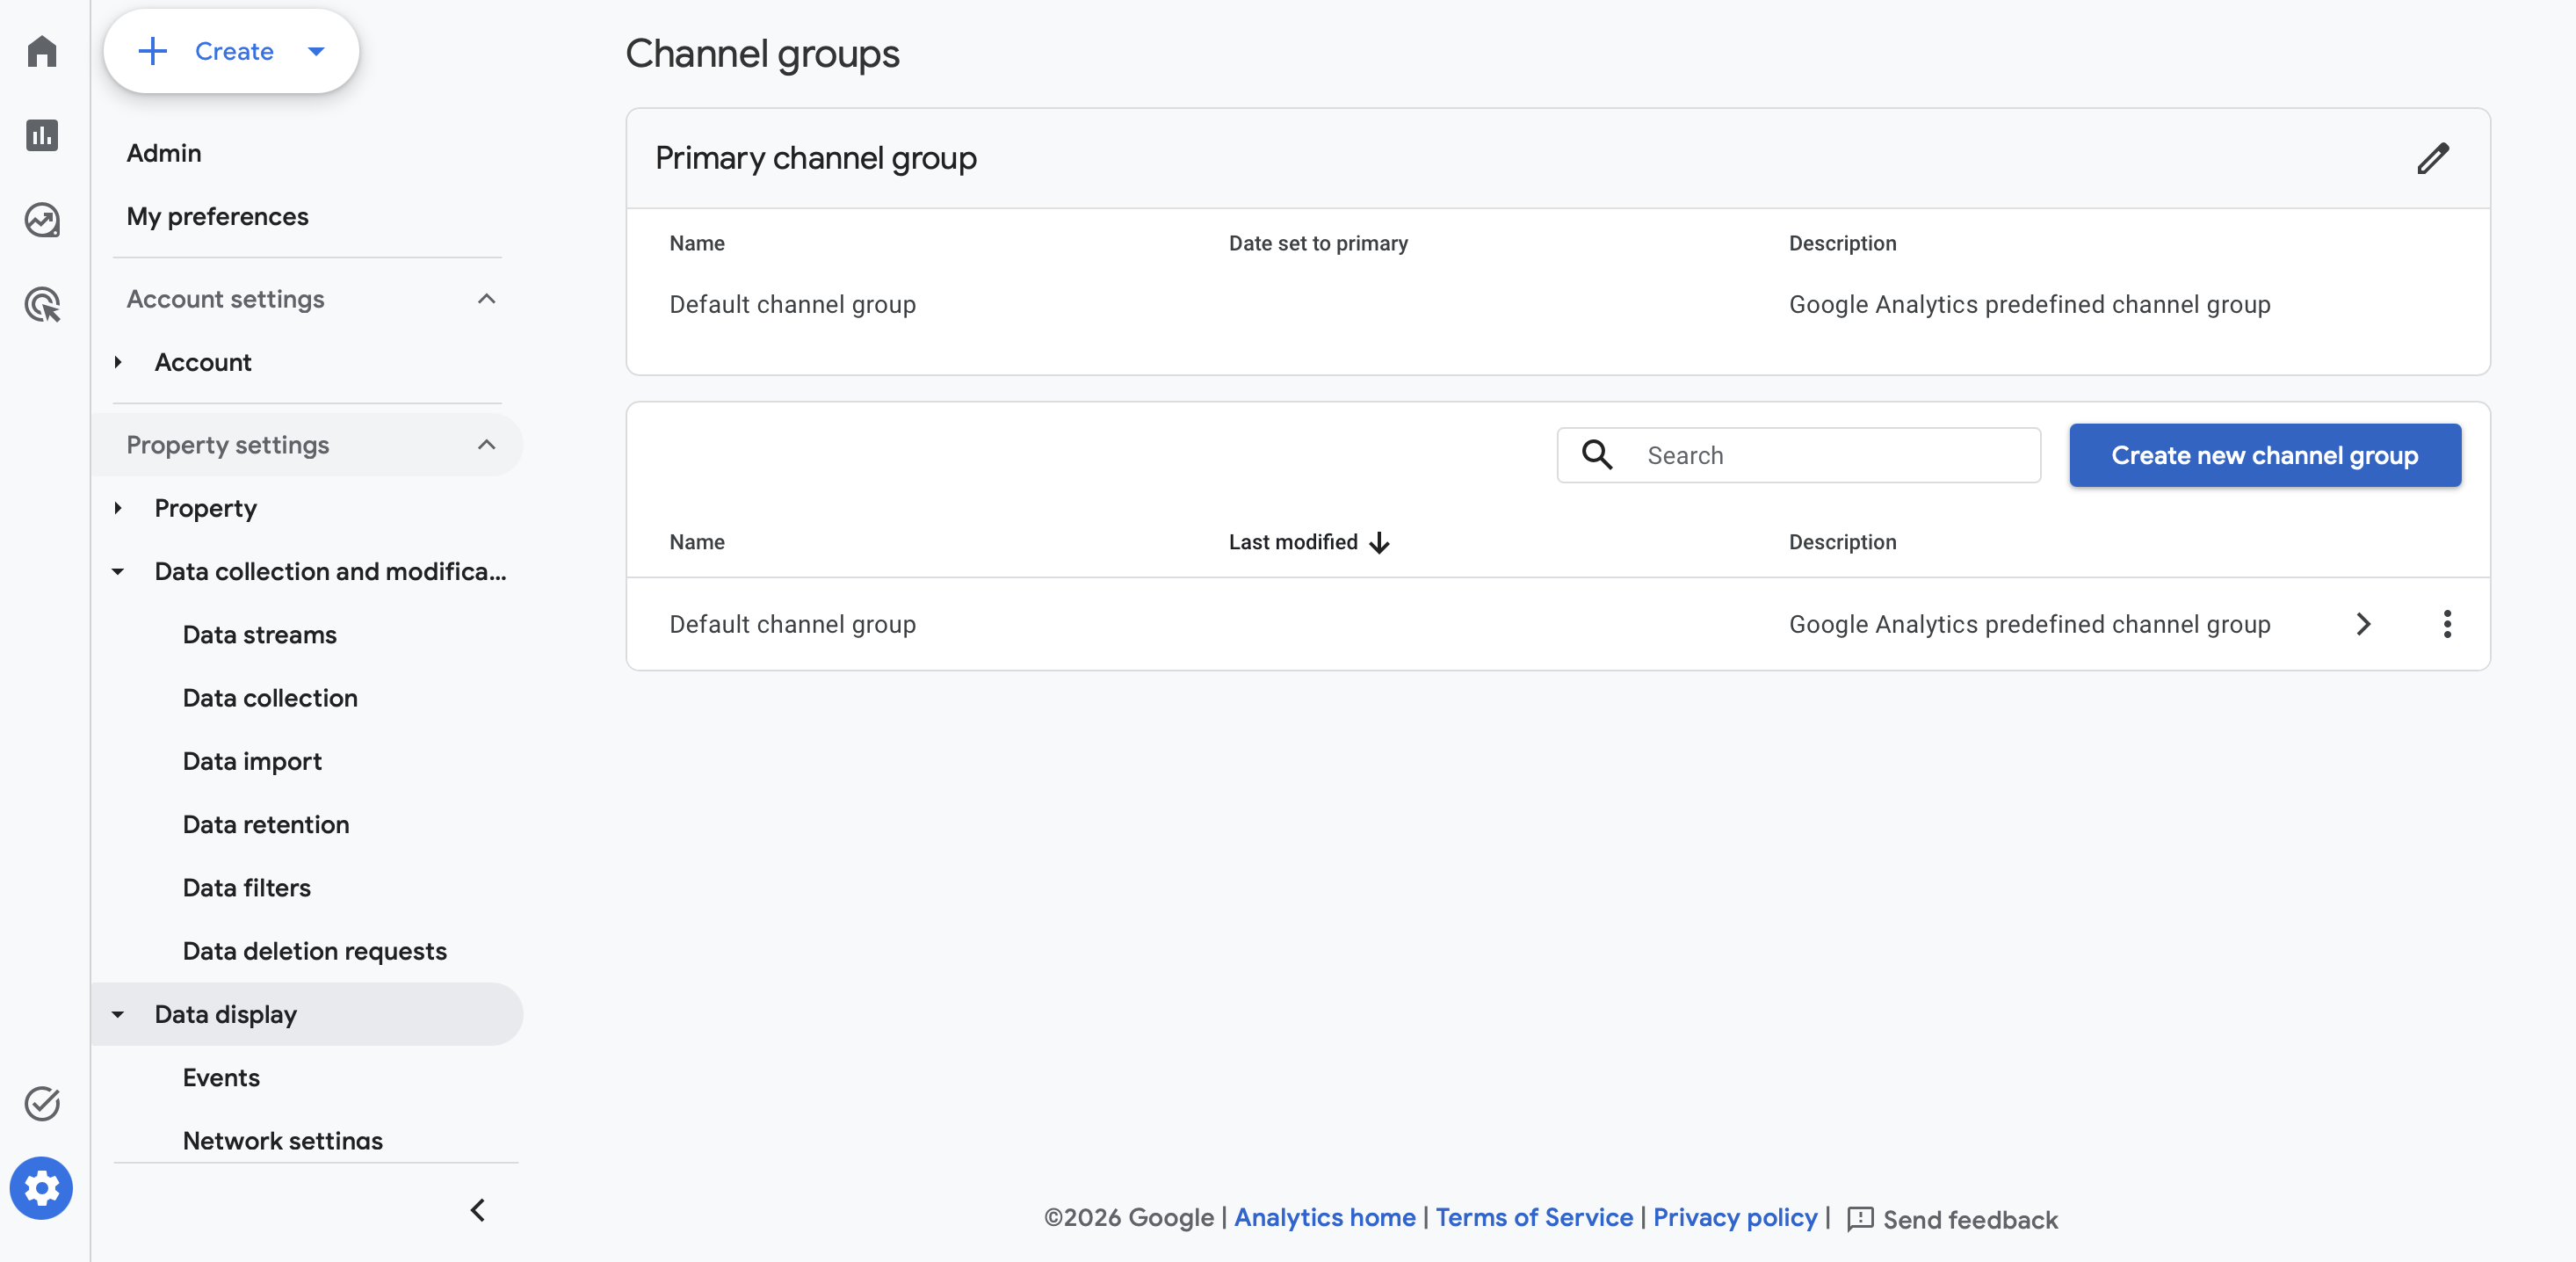Open My preferences
This screenshot has height=1262, width=2576.
pos(217,216)
